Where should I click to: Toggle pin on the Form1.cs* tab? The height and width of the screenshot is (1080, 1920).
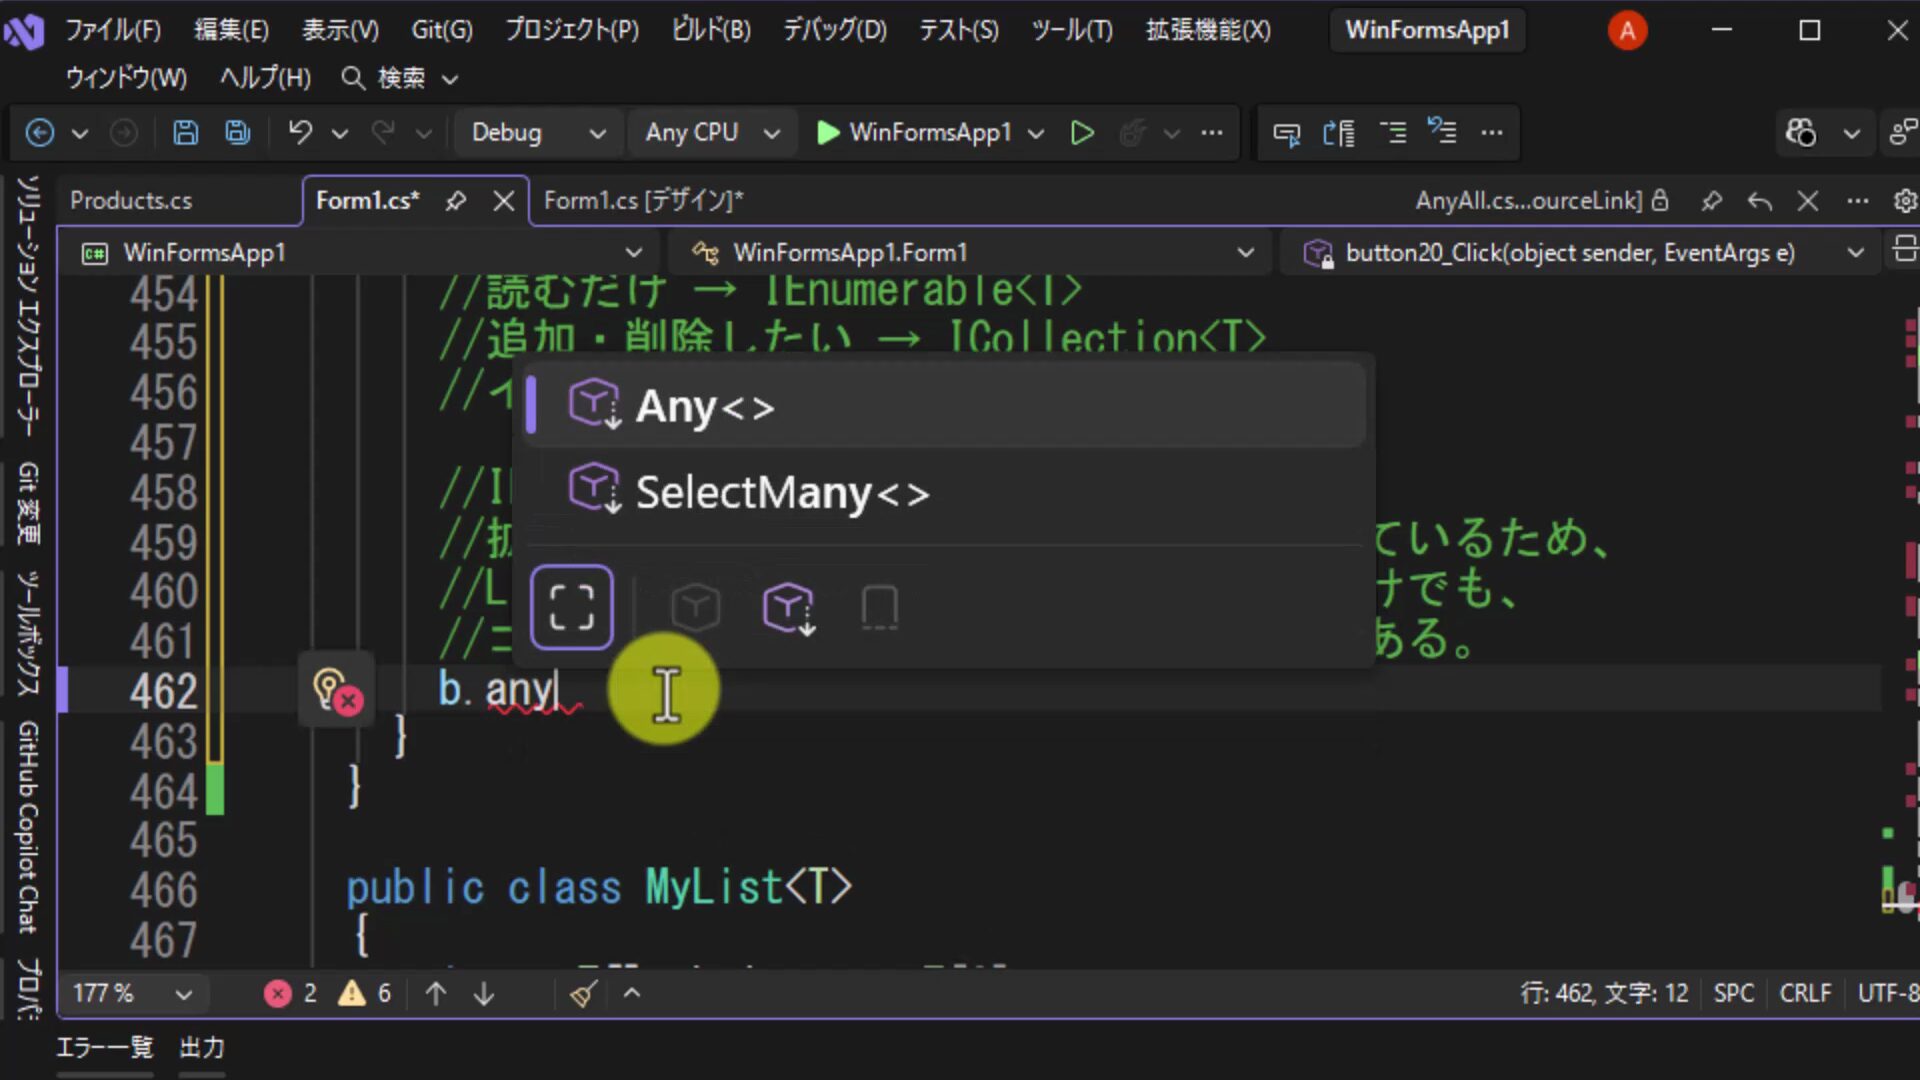(x=456, y=201)
